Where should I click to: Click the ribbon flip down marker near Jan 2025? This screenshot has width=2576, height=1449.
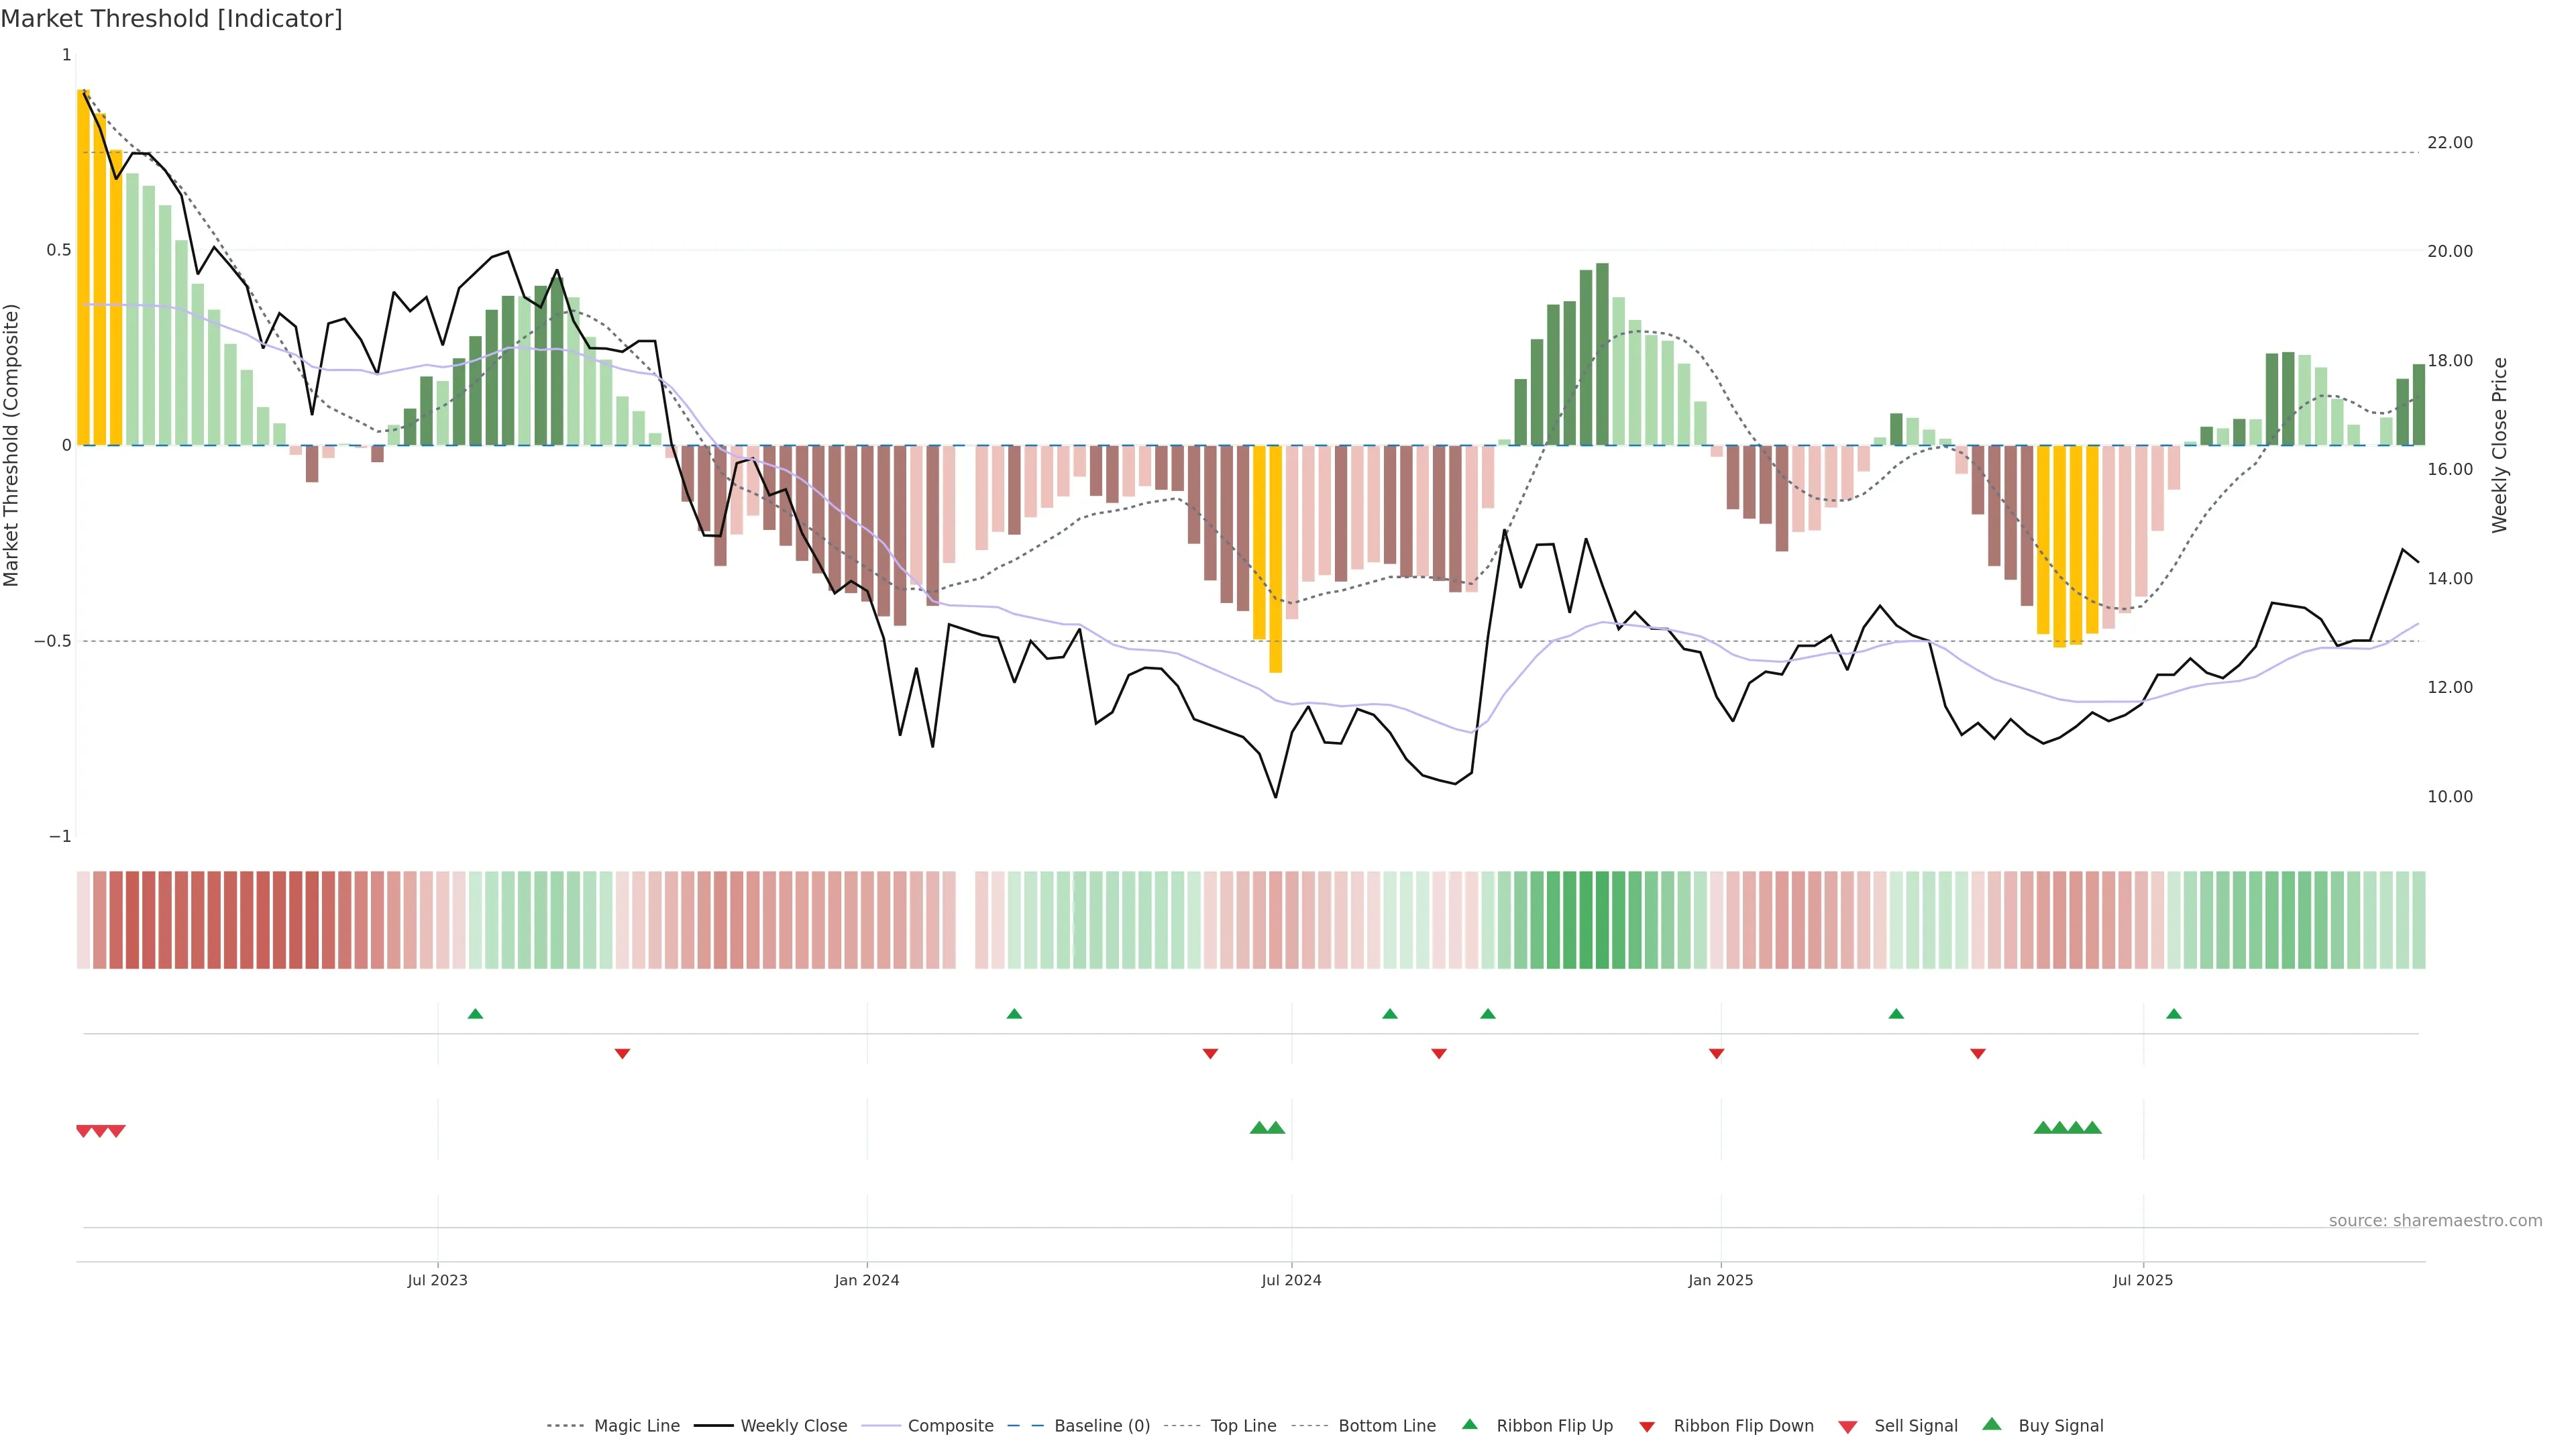(1716, 1053)
